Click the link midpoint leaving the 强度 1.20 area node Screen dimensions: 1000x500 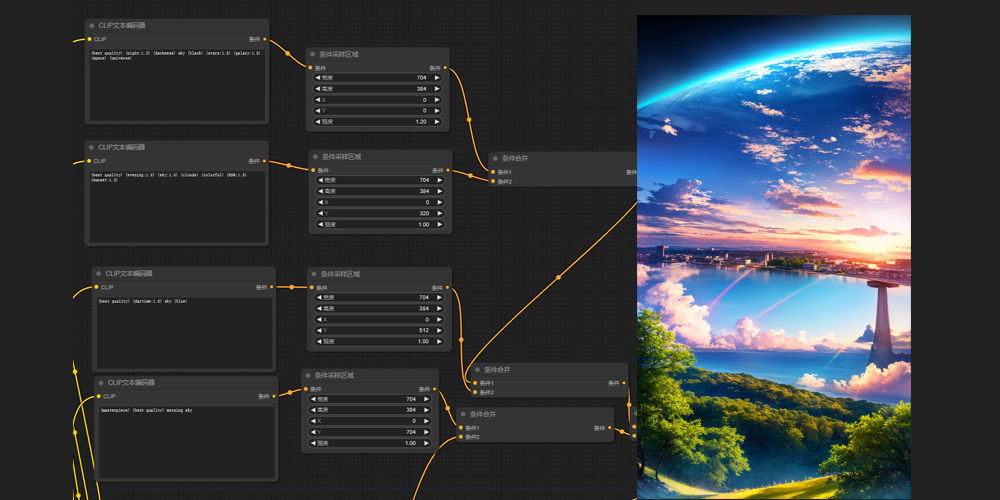pos(469,119)
